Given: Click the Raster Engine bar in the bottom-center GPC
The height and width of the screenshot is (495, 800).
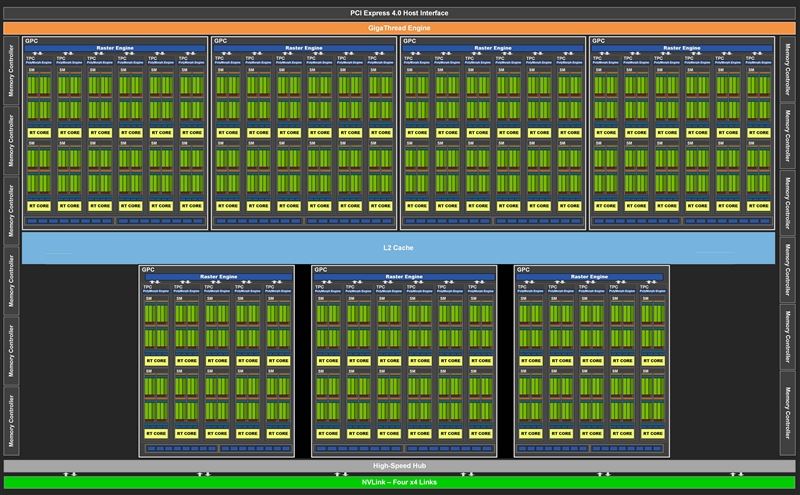Looking at the screenshot, I should pyautogui.click(x=404, y=277).
